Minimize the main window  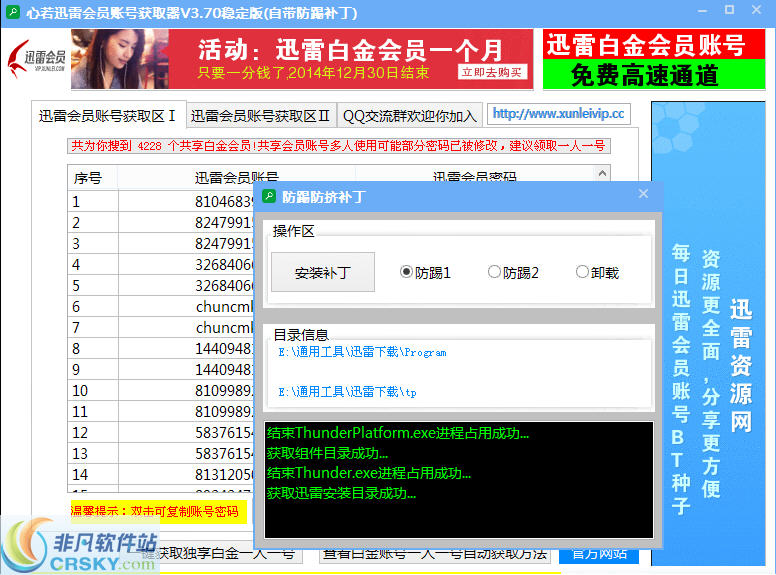click(x=702, y=10)
